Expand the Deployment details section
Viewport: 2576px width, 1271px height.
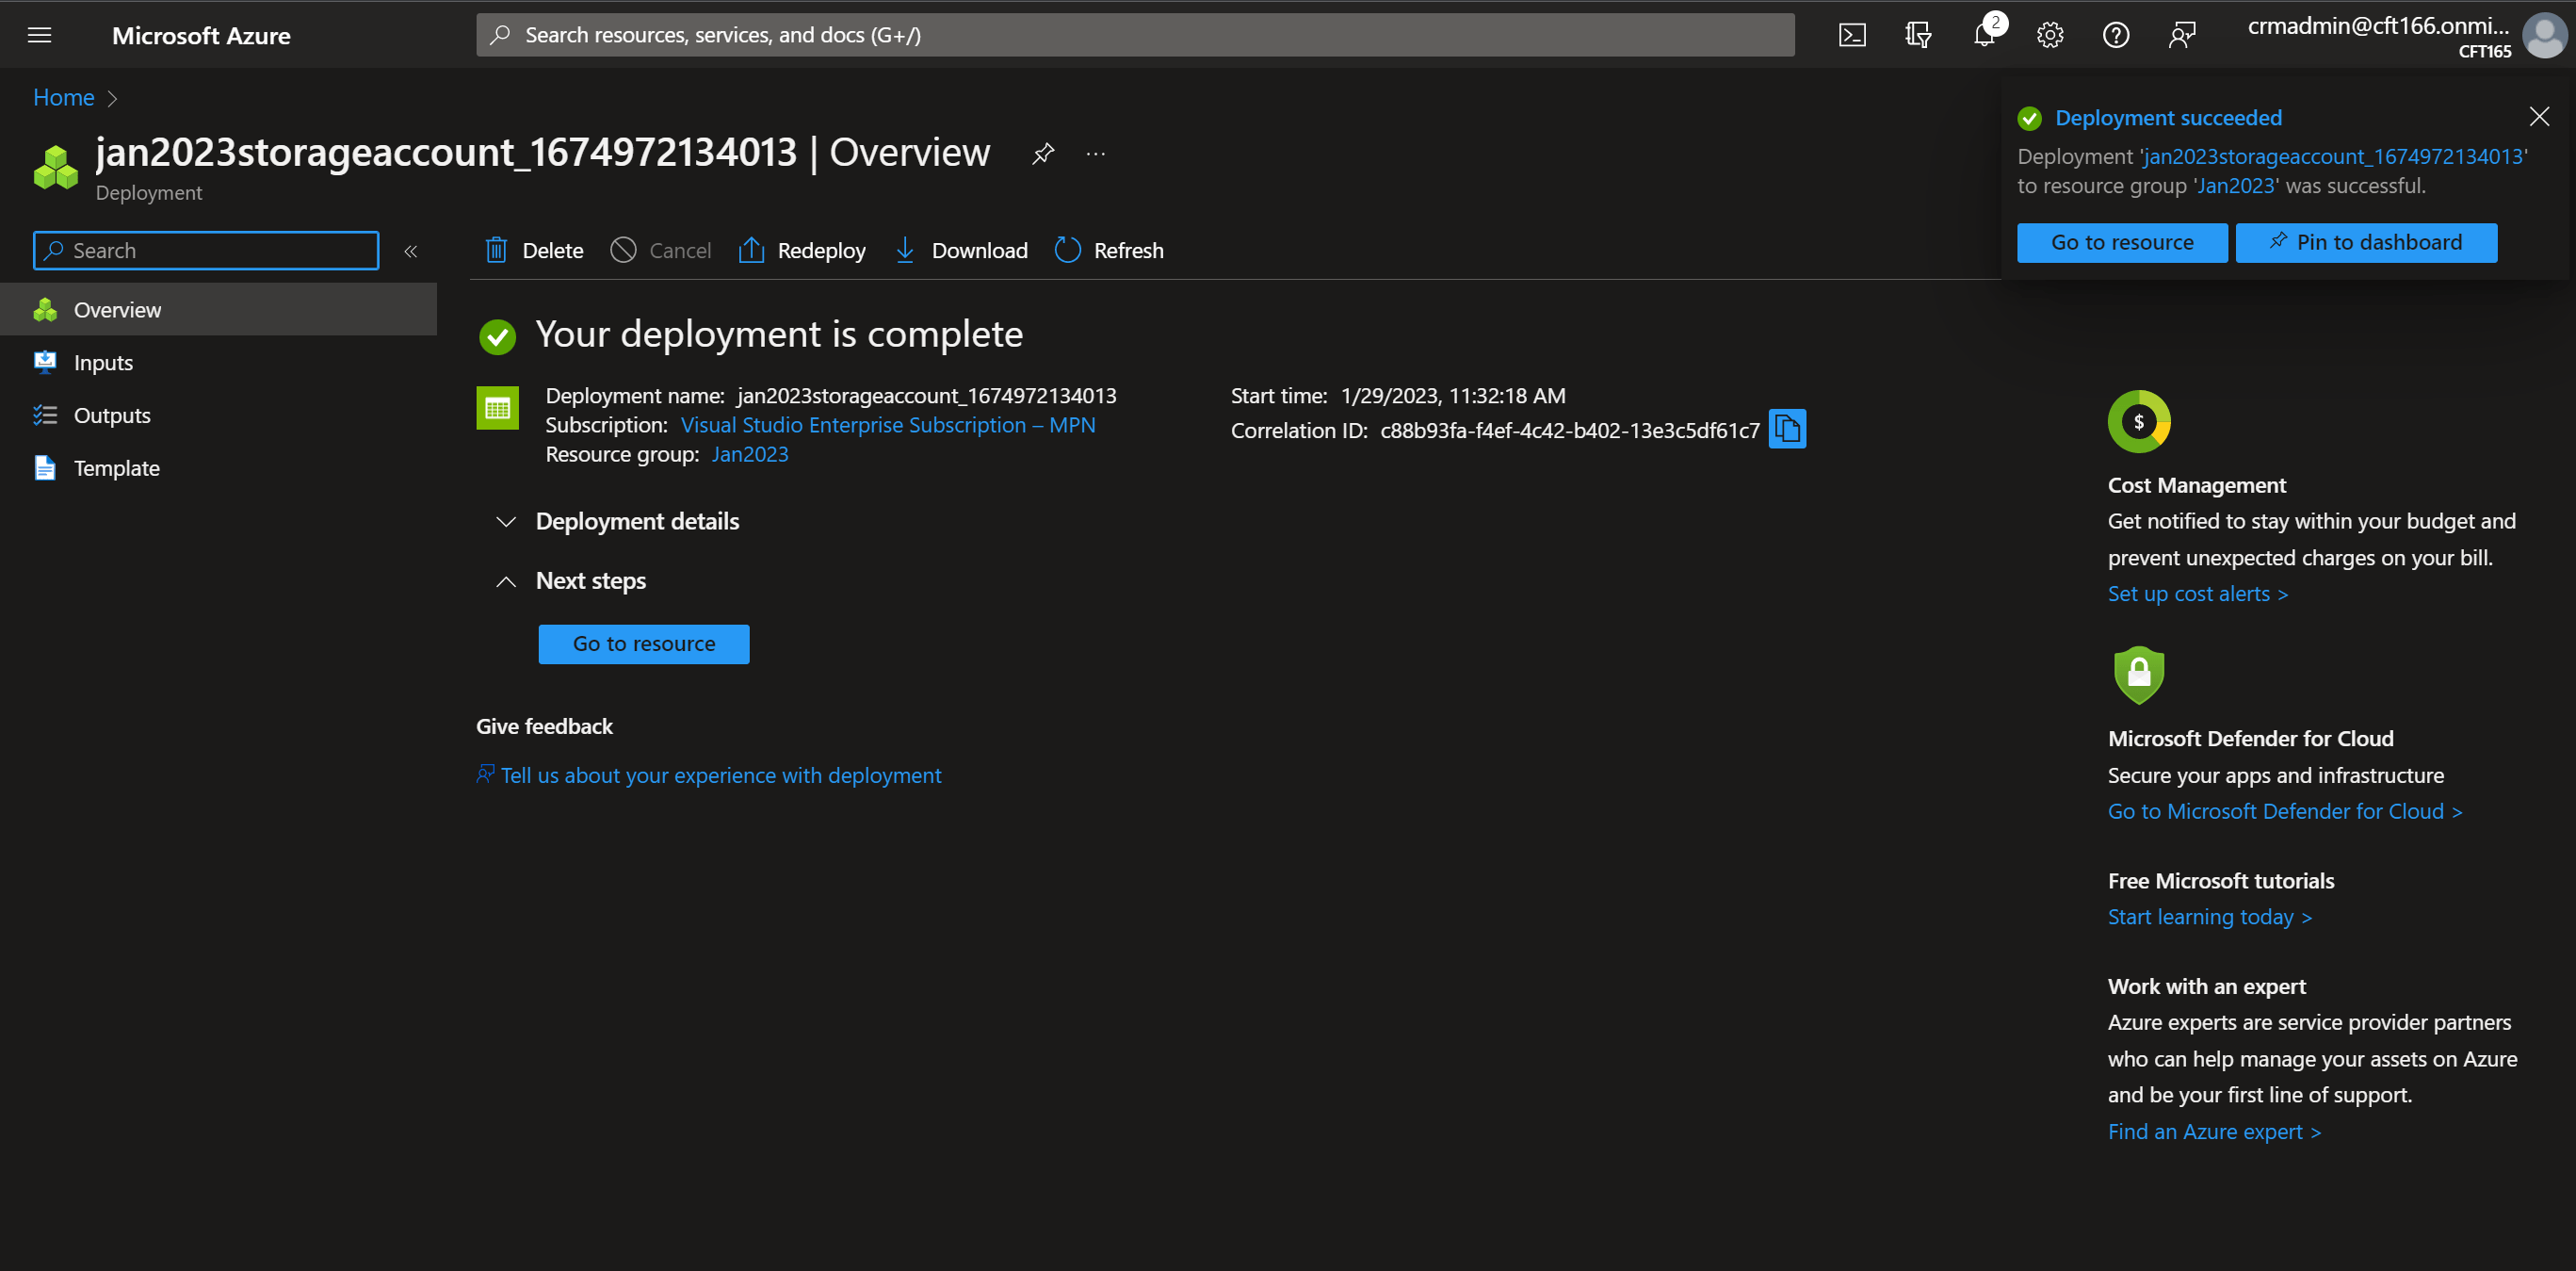click(505, 521)
